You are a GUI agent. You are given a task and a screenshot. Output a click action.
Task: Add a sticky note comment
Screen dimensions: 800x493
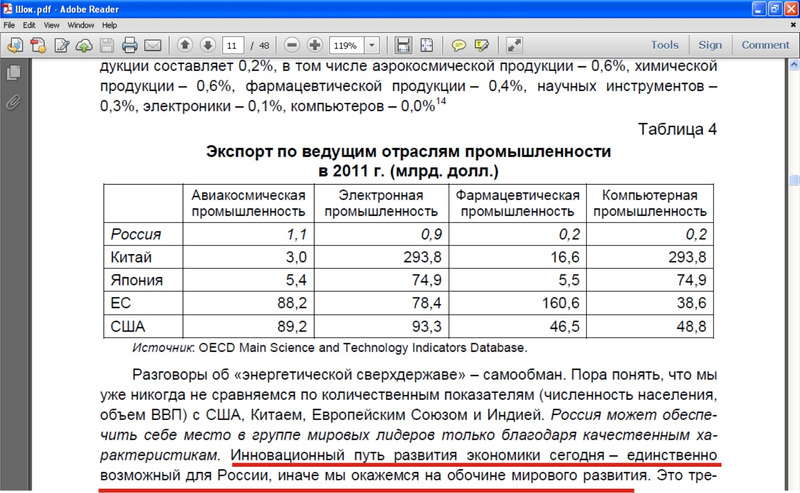(x=459, y=45)
